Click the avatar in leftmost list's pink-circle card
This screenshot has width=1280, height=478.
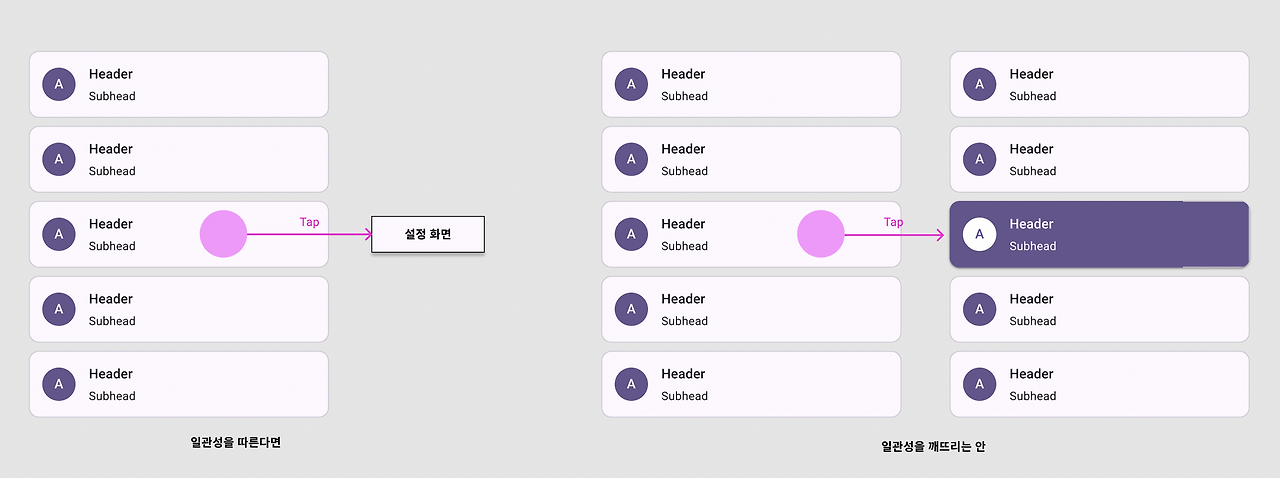59,234
